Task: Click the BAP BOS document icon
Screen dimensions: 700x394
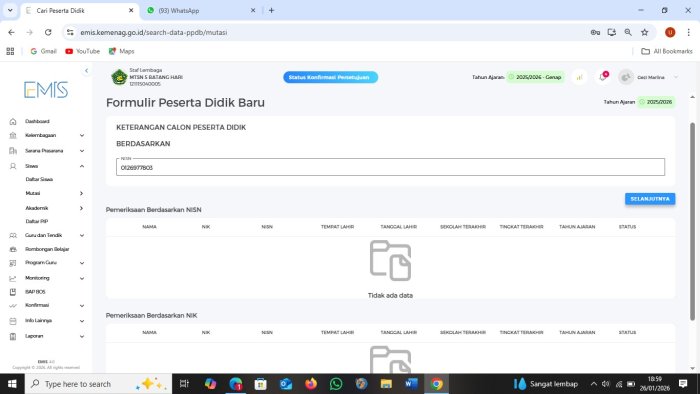Action: click(13, 292)
